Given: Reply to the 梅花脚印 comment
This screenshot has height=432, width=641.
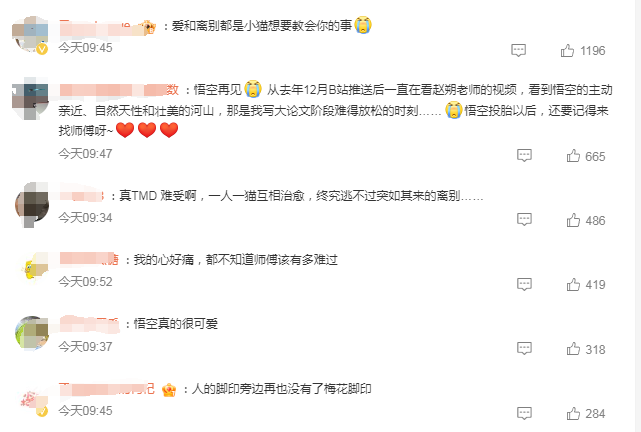Looking at the screenshot, I should [x=524, y=413].
